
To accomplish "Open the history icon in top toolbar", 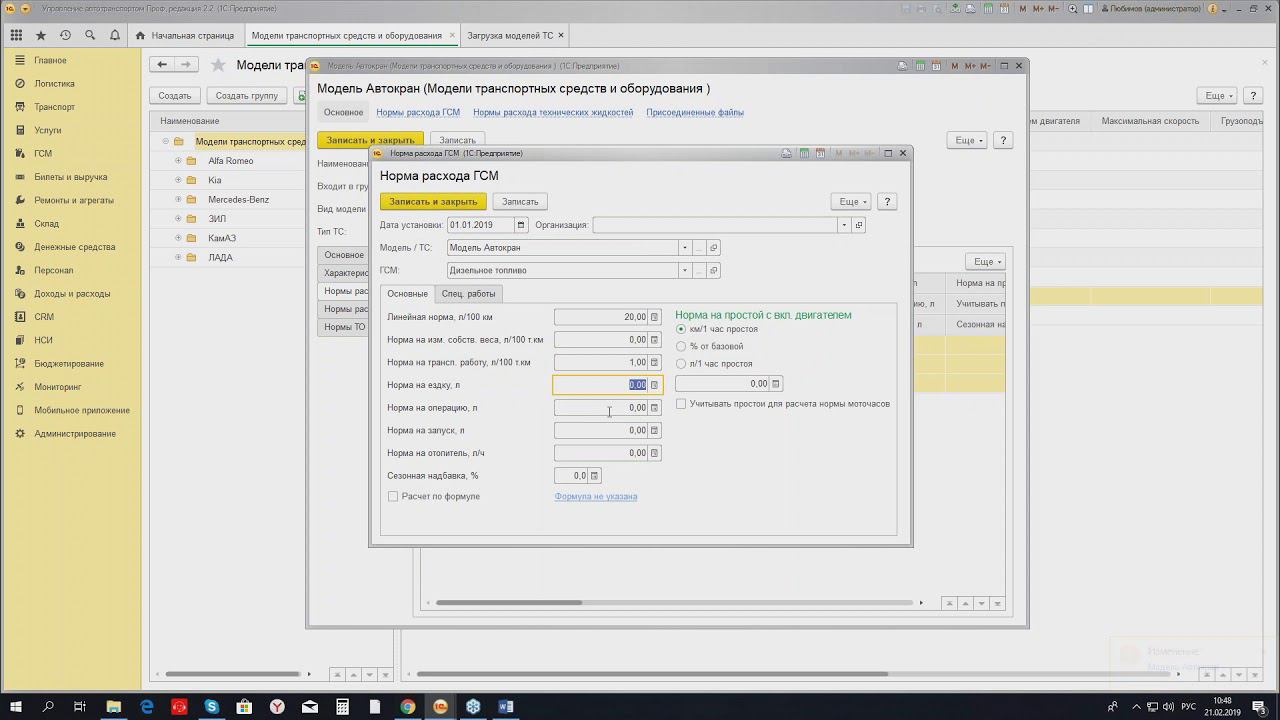I will click(65, 35).
